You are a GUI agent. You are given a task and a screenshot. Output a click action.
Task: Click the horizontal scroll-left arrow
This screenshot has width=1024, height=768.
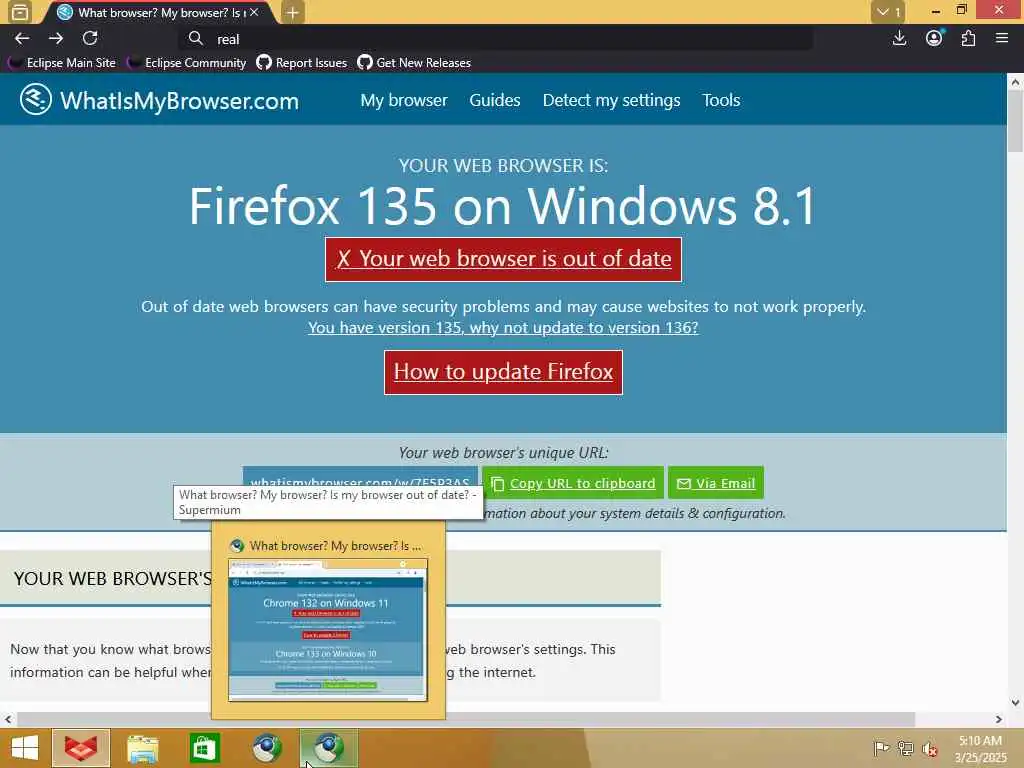[x=8, y=719]
